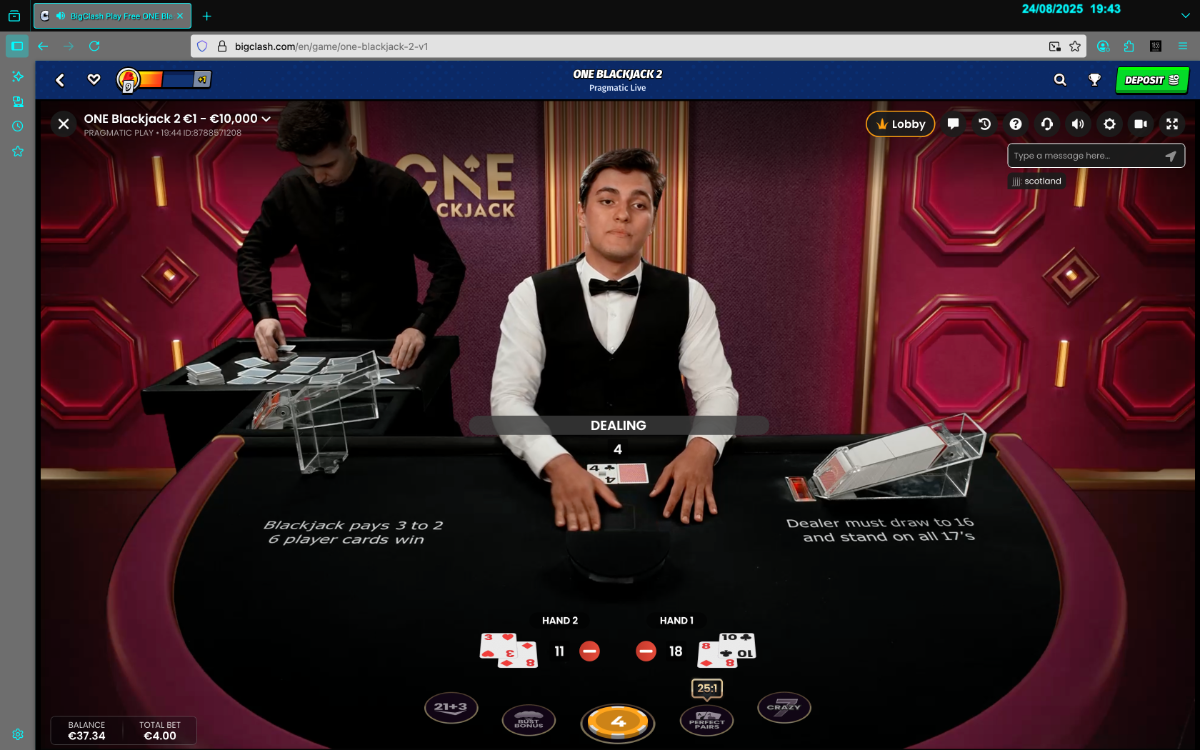Open the tab overview icon

[x=14, y=16]
